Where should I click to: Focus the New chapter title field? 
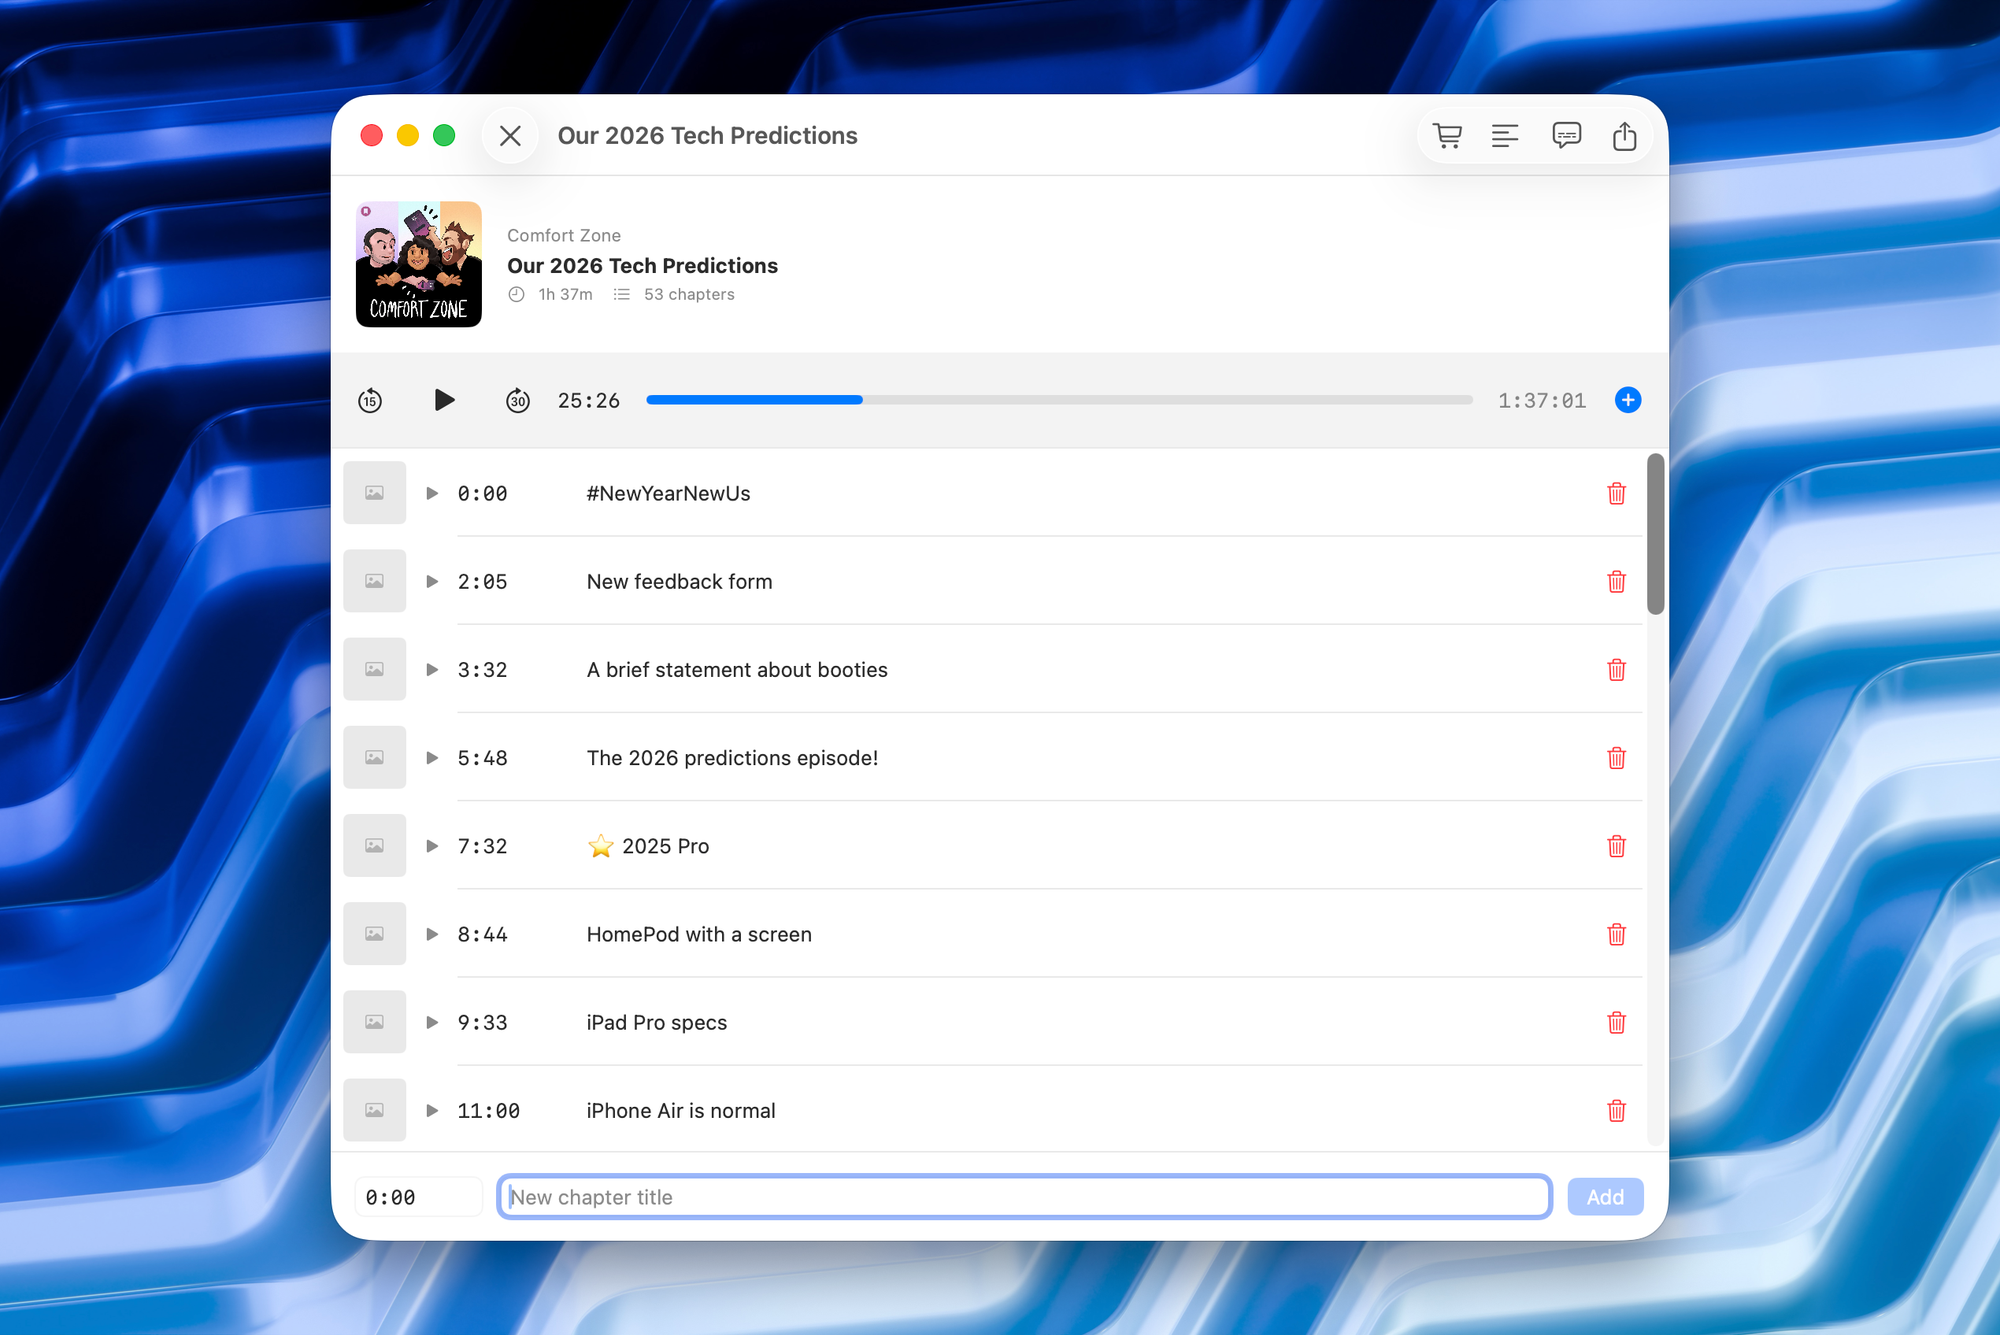pos(1024,1197)
